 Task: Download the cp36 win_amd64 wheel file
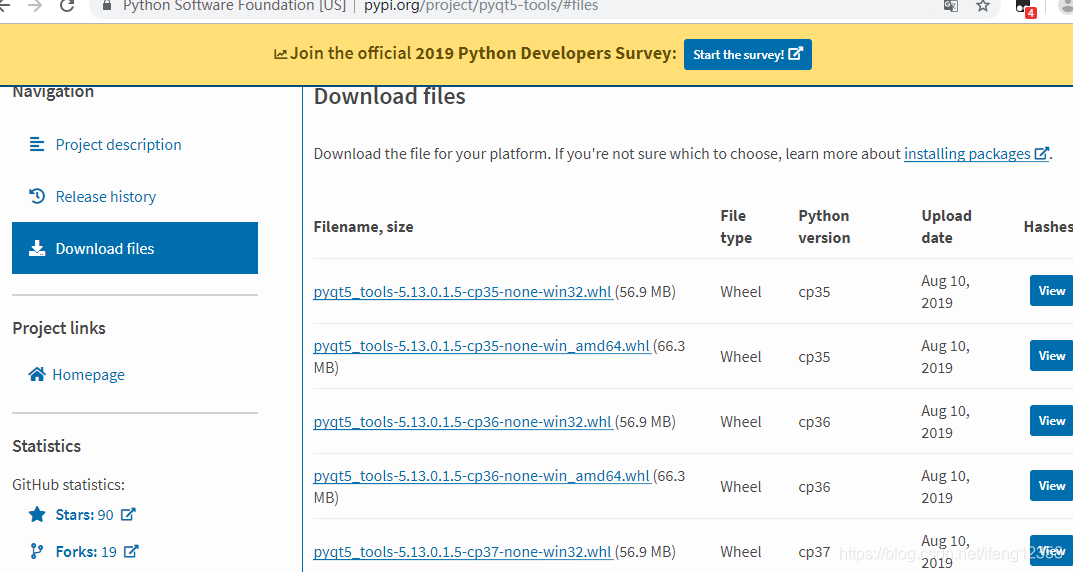click(482, 476)
